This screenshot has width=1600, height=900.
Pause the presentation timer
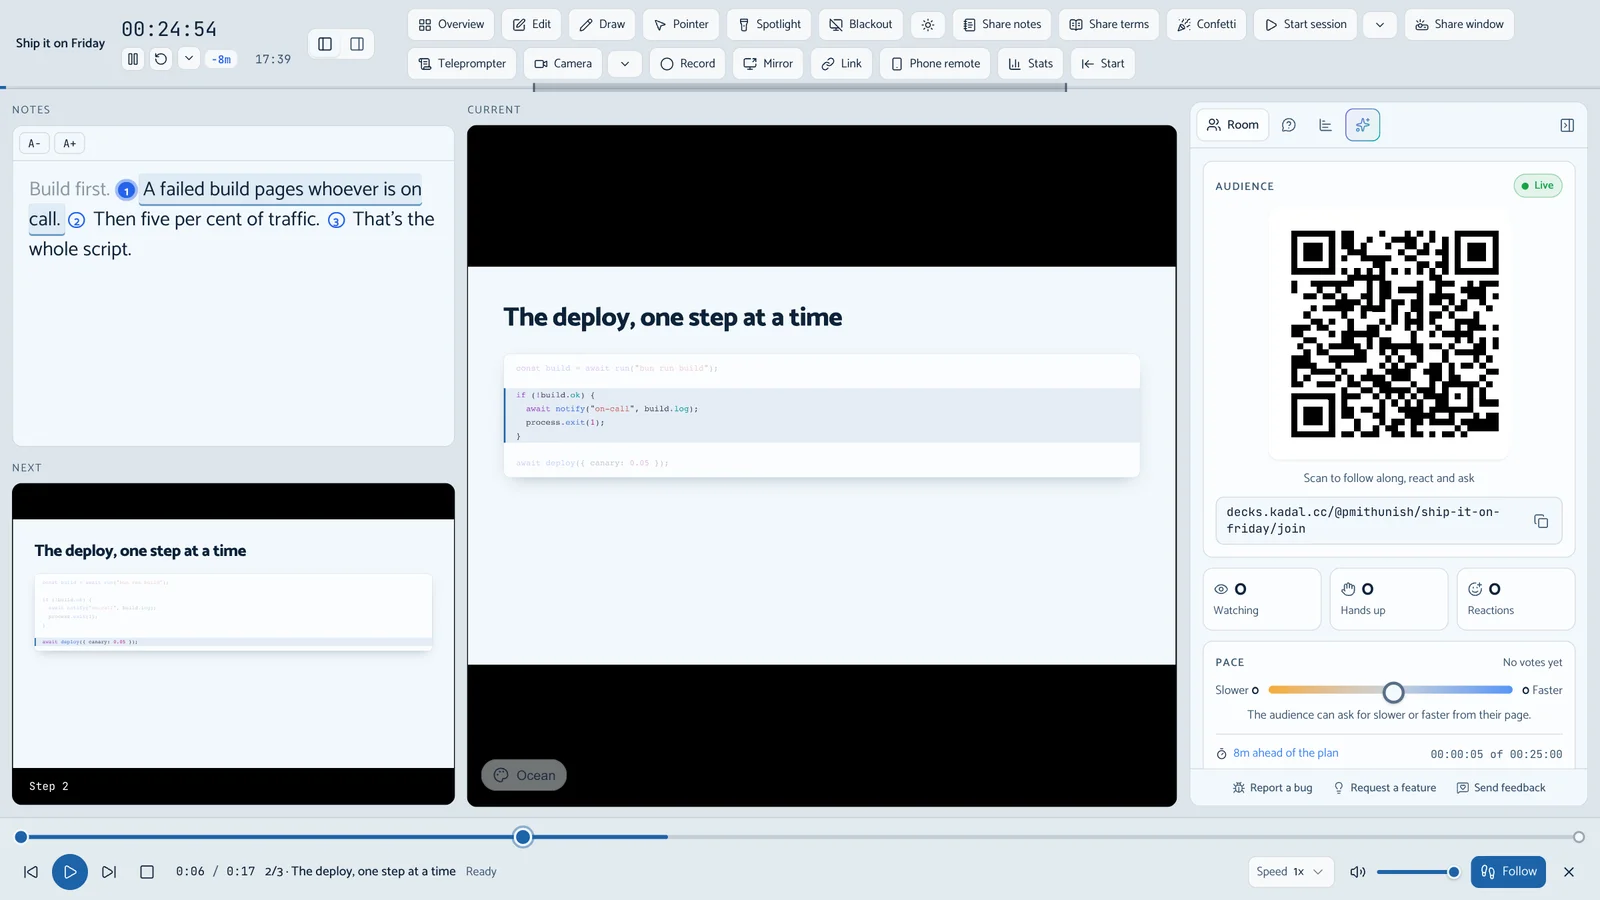coord(133,59)
